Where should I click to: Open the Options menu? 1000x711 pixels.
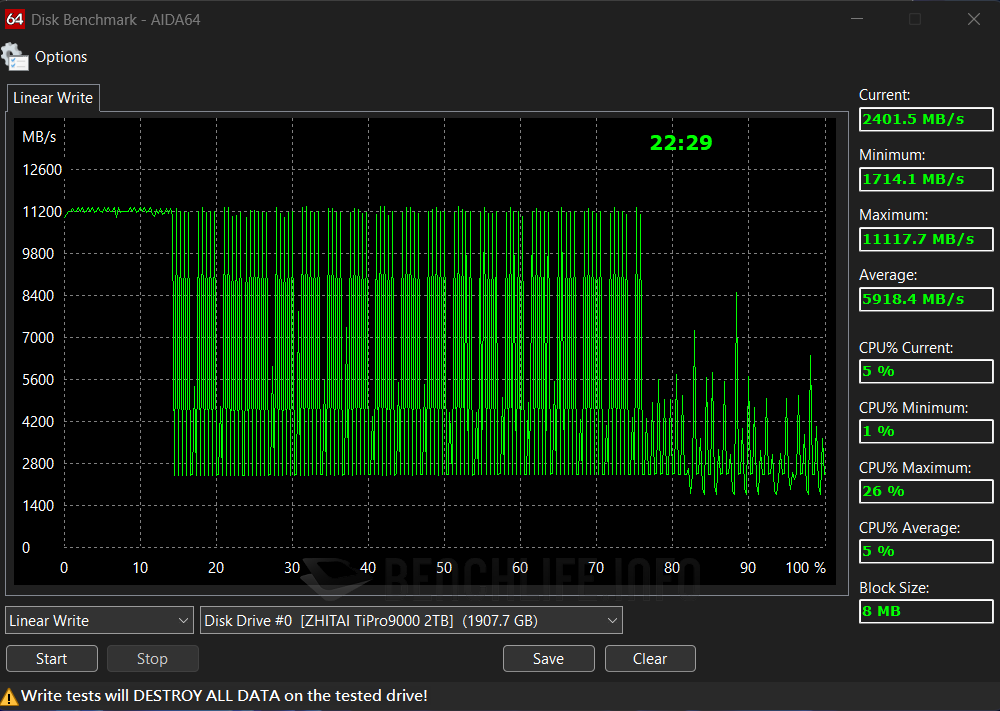click(x=61, y=57)
